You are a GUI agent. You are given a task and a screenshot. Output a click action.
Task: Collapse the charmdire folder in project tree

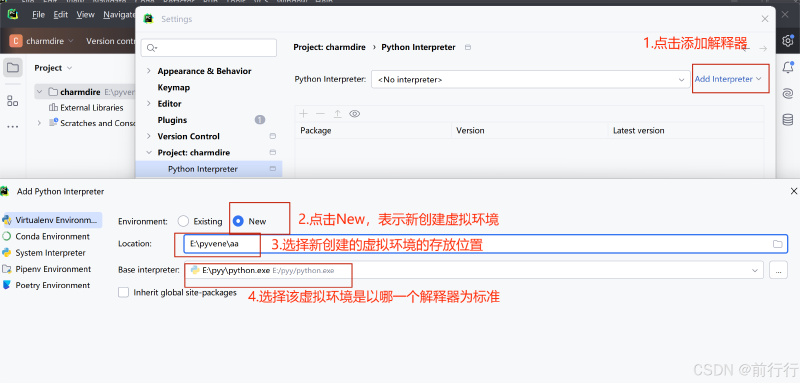[40, 92]
